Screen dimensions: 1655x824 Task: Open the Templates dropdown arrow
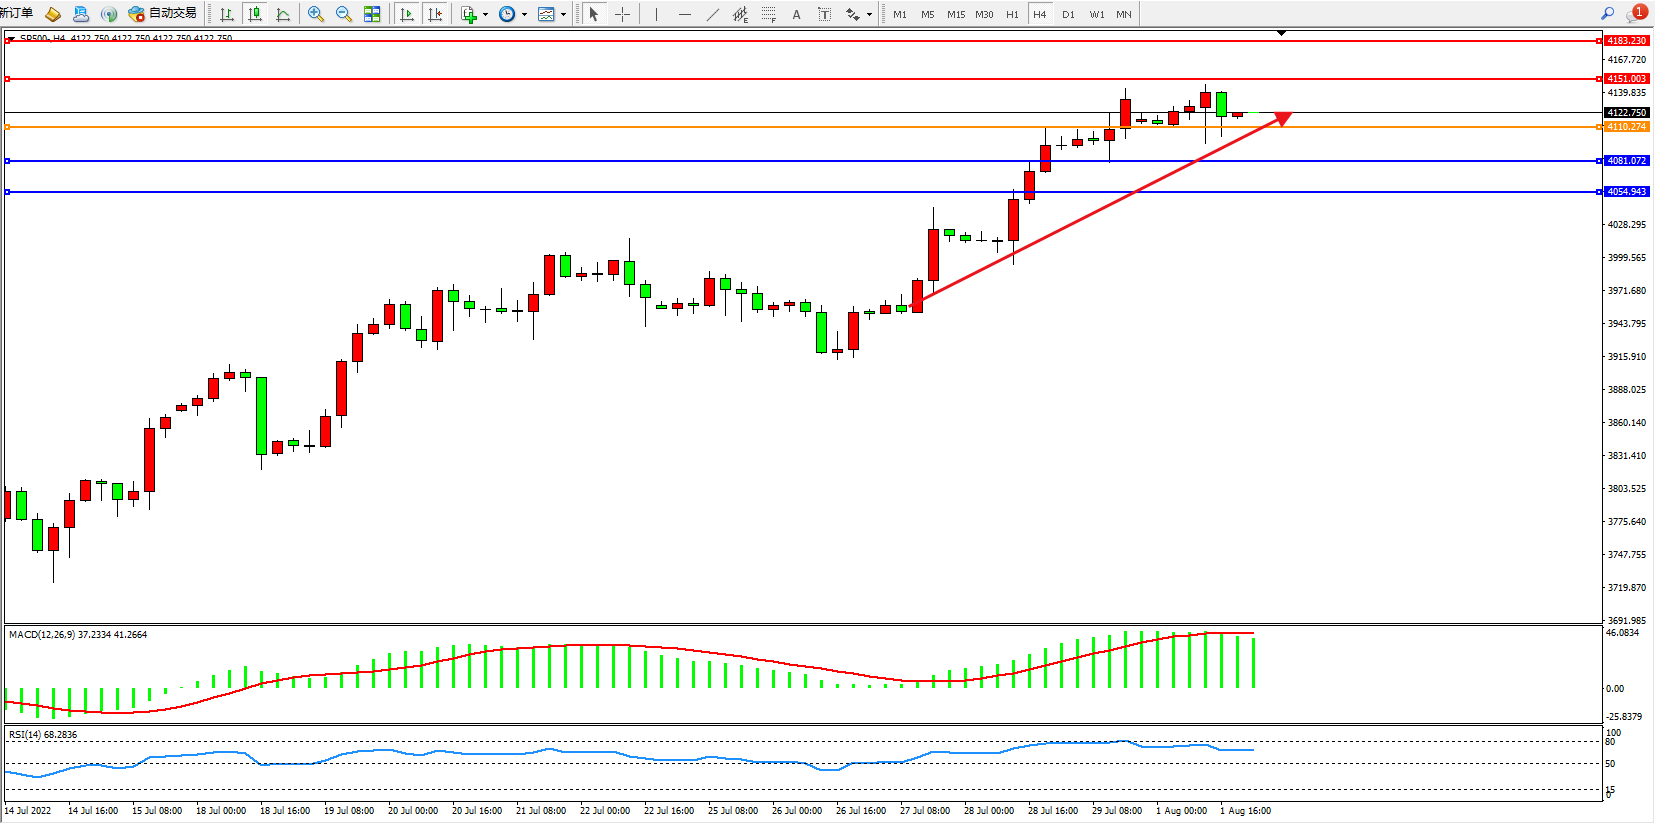[563, 14]
